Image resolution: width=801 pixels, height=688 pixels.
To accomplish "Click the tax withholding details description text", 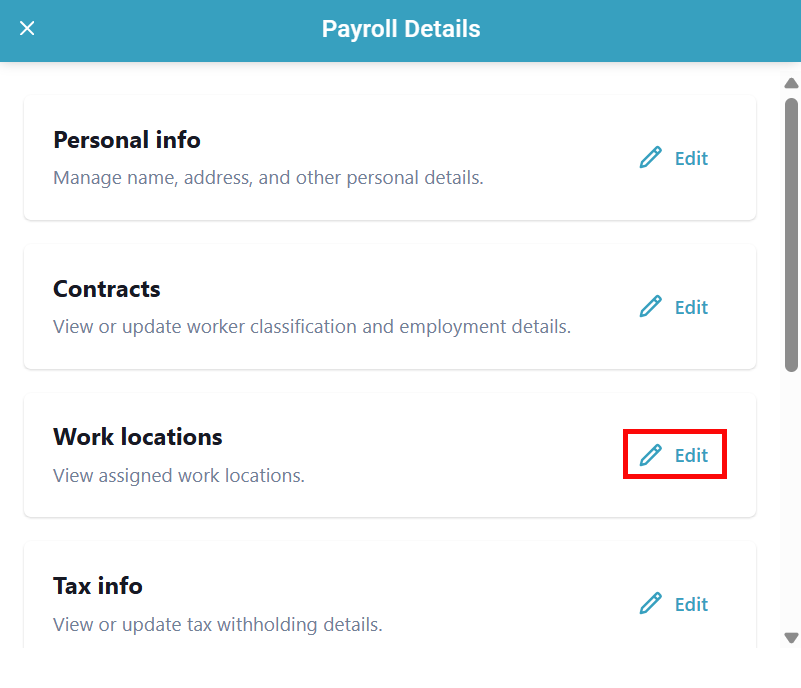I will (x=218, y=625).
